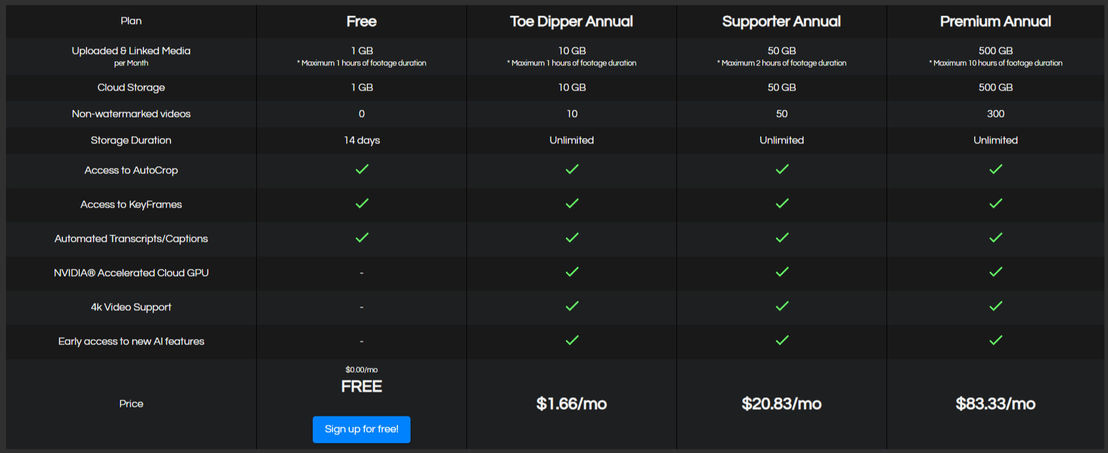
Task: Click Automated Transcripts checkmark in Premium column
Action: click(995, 237)
